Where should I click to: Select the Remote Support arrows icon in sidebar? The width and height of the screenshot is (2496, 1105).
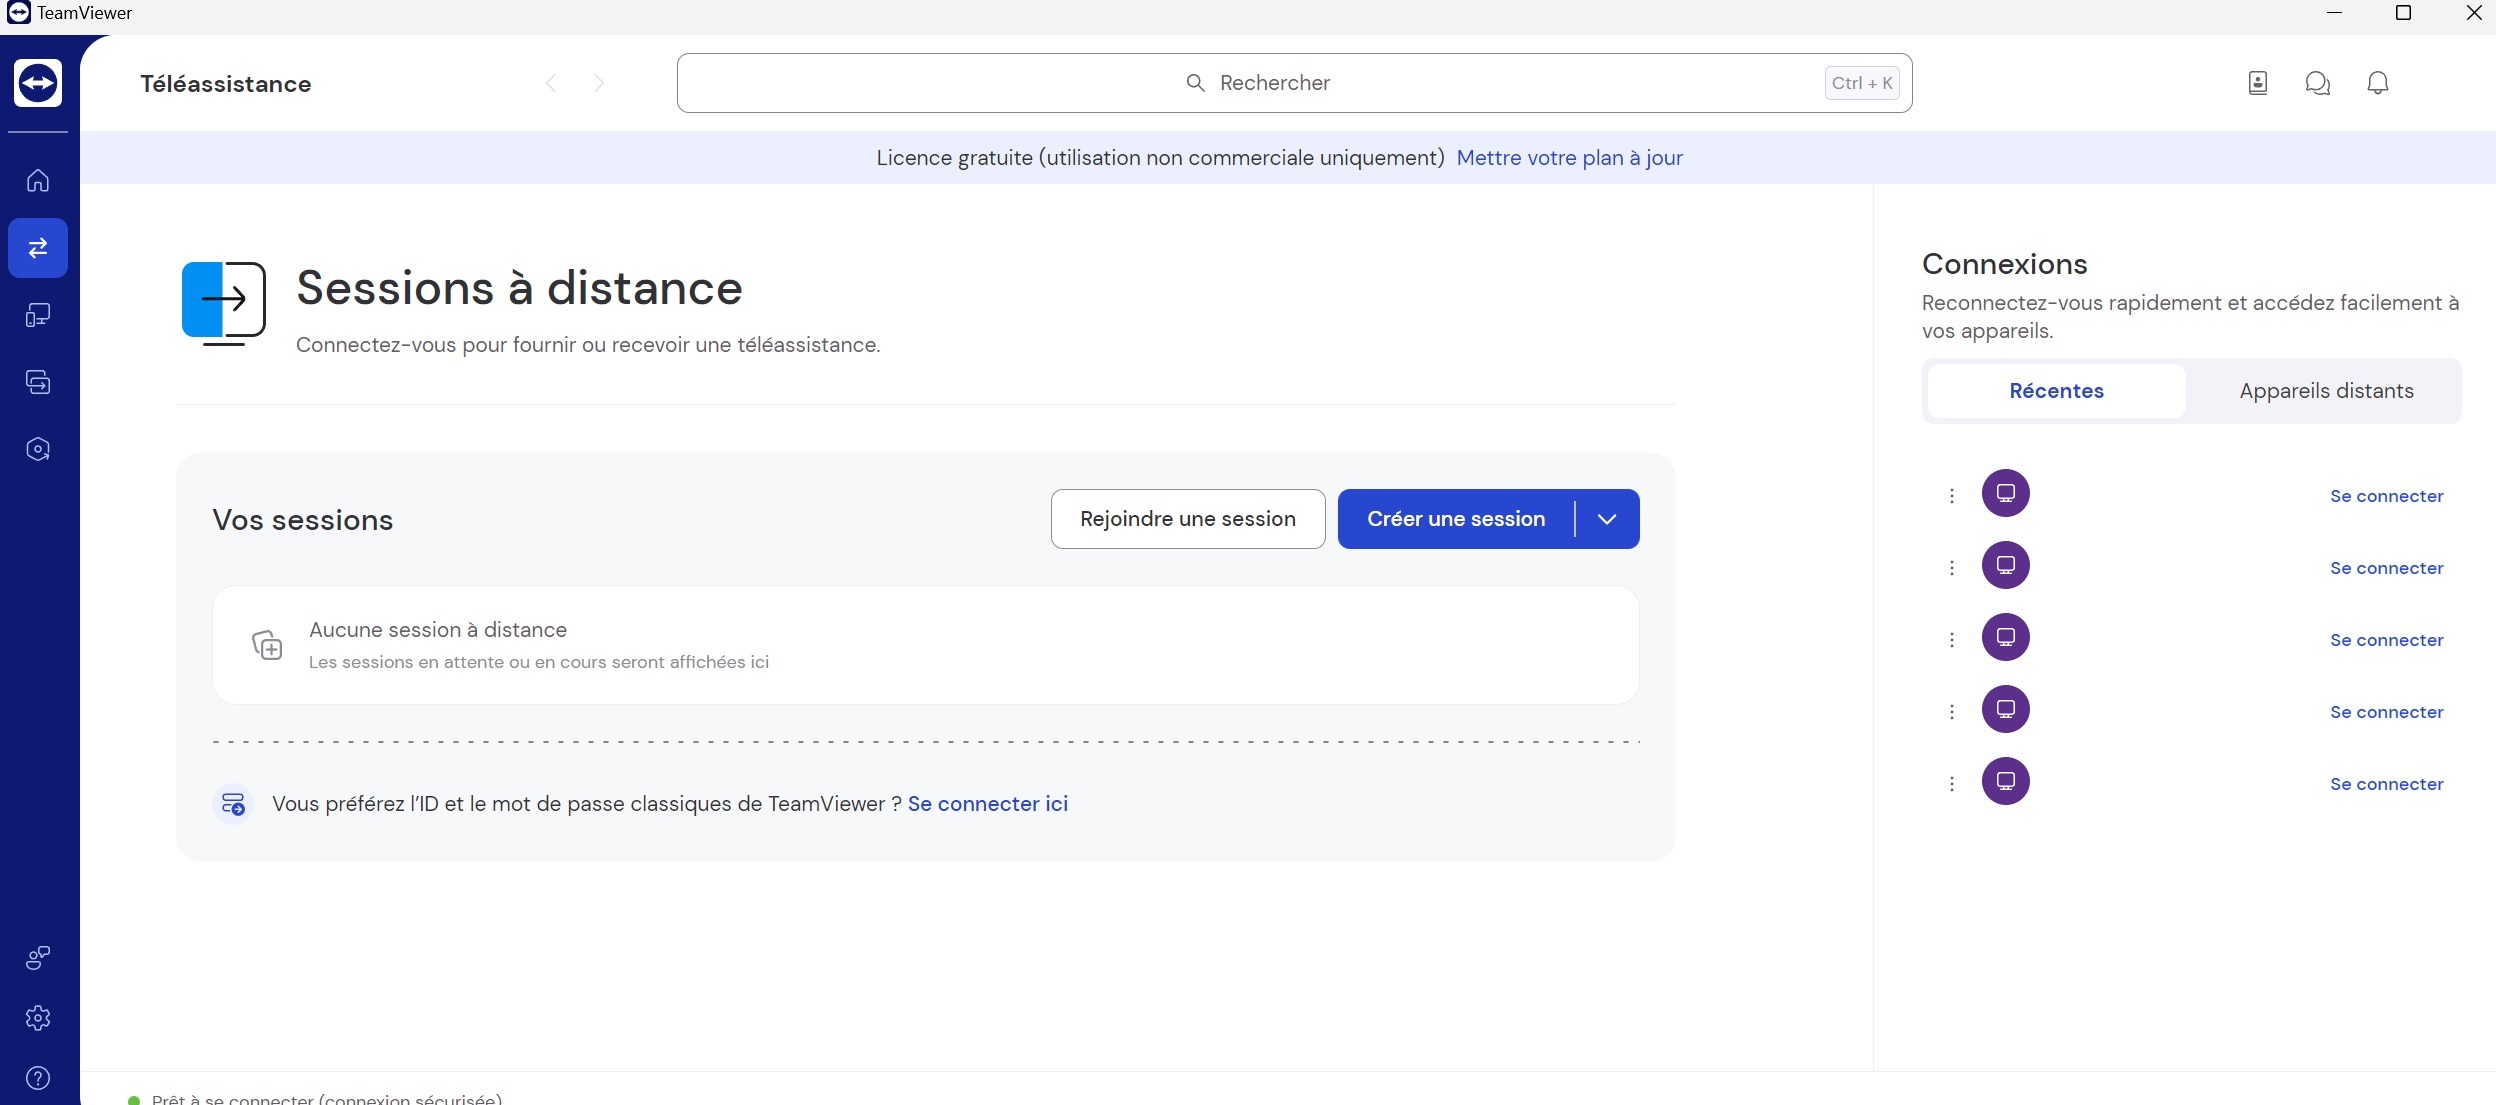point(38,248)
